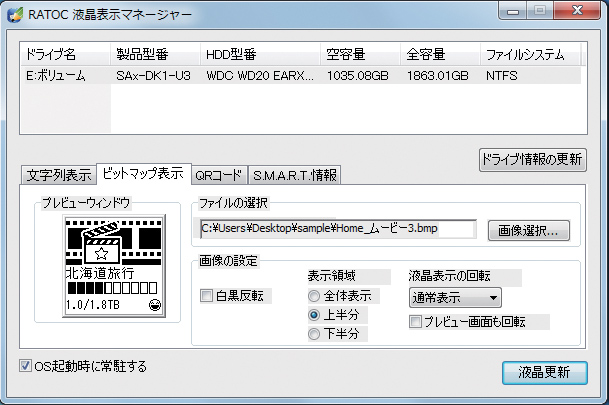Screen dimensions: 609x405
Task: Click the ドライブ情報の更新 button
Action: (532, 159)
